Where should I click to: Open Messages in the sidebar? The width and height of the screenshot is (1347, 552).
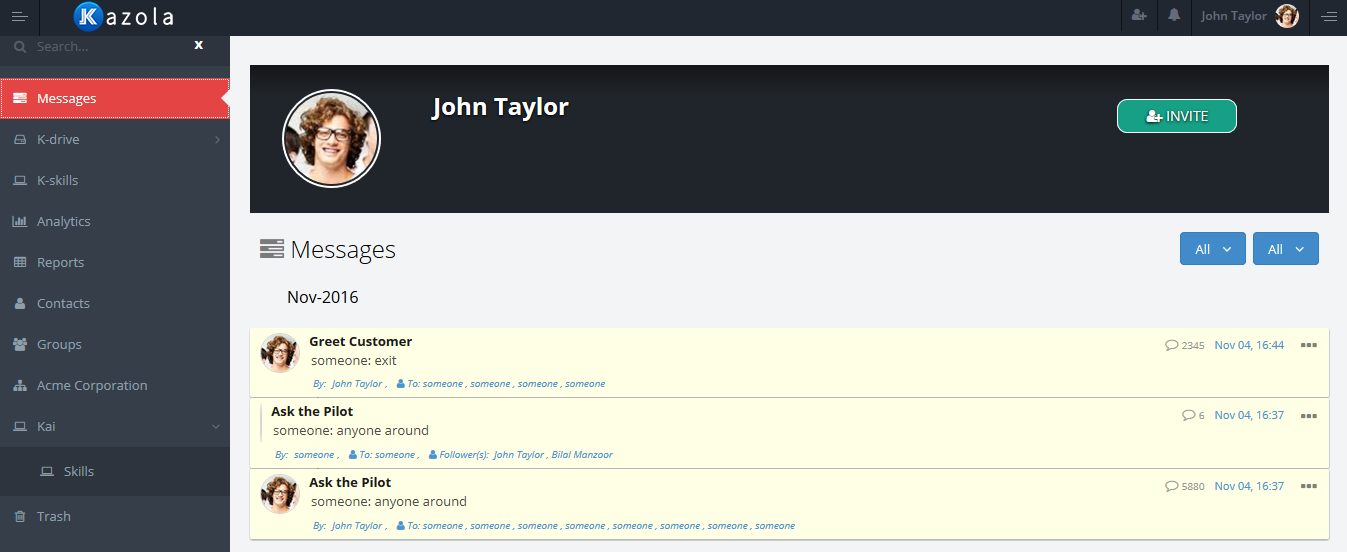click(115, 98)
